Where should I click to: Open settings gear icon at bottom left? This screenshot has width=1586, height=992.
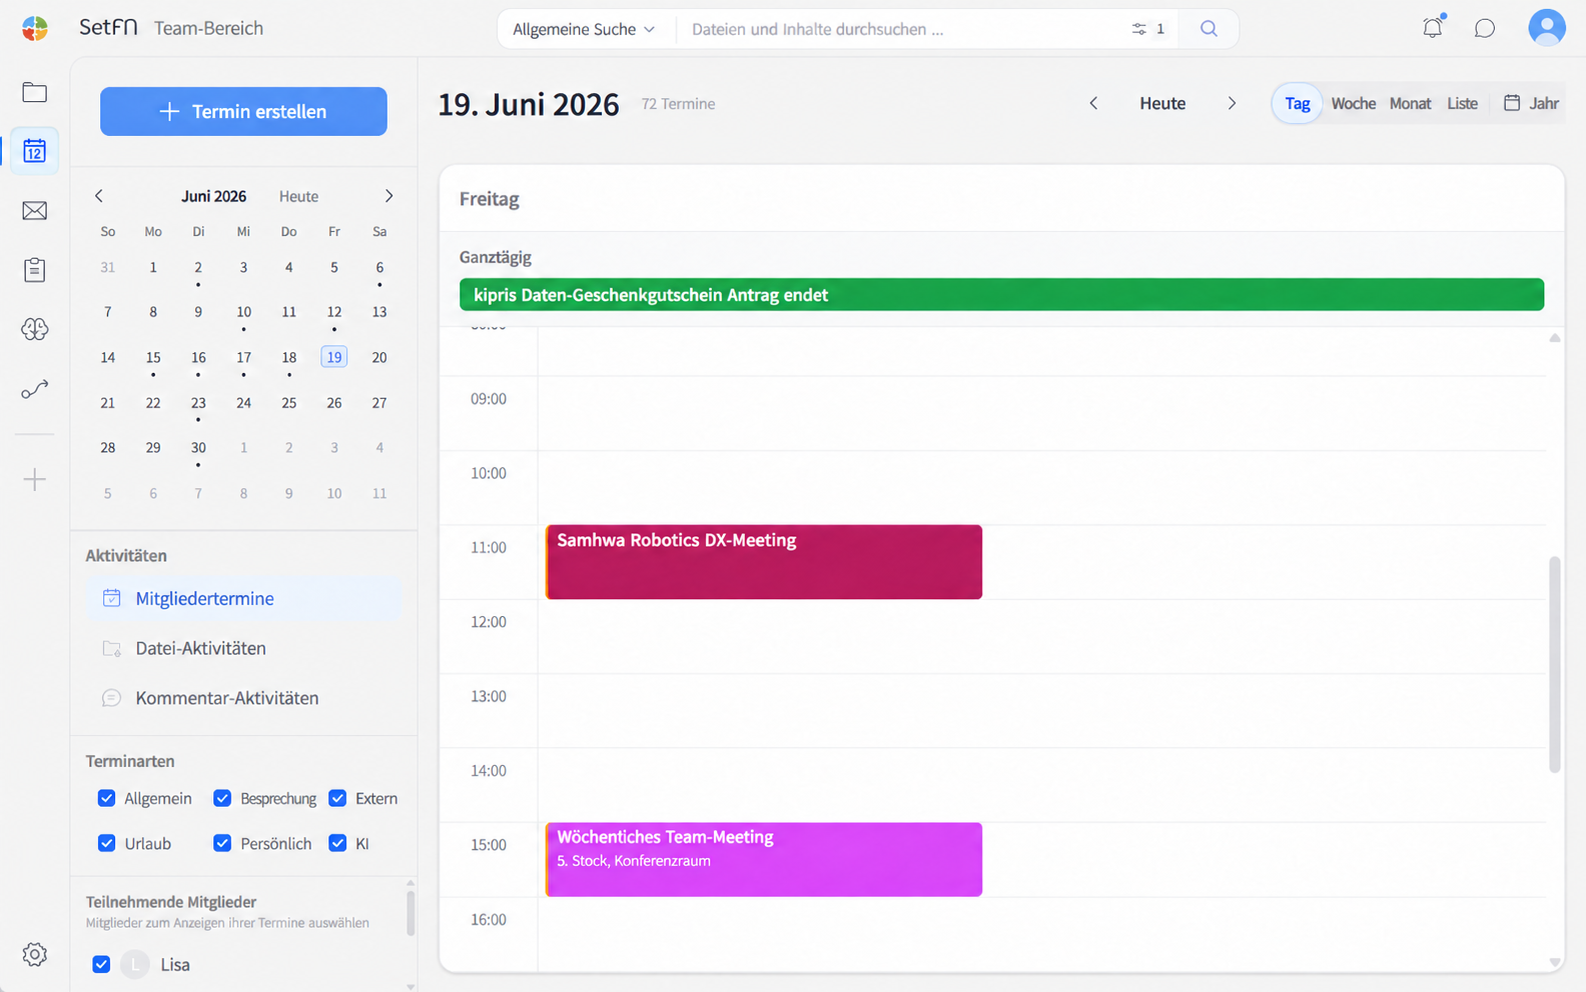click(x=35, y=955)
